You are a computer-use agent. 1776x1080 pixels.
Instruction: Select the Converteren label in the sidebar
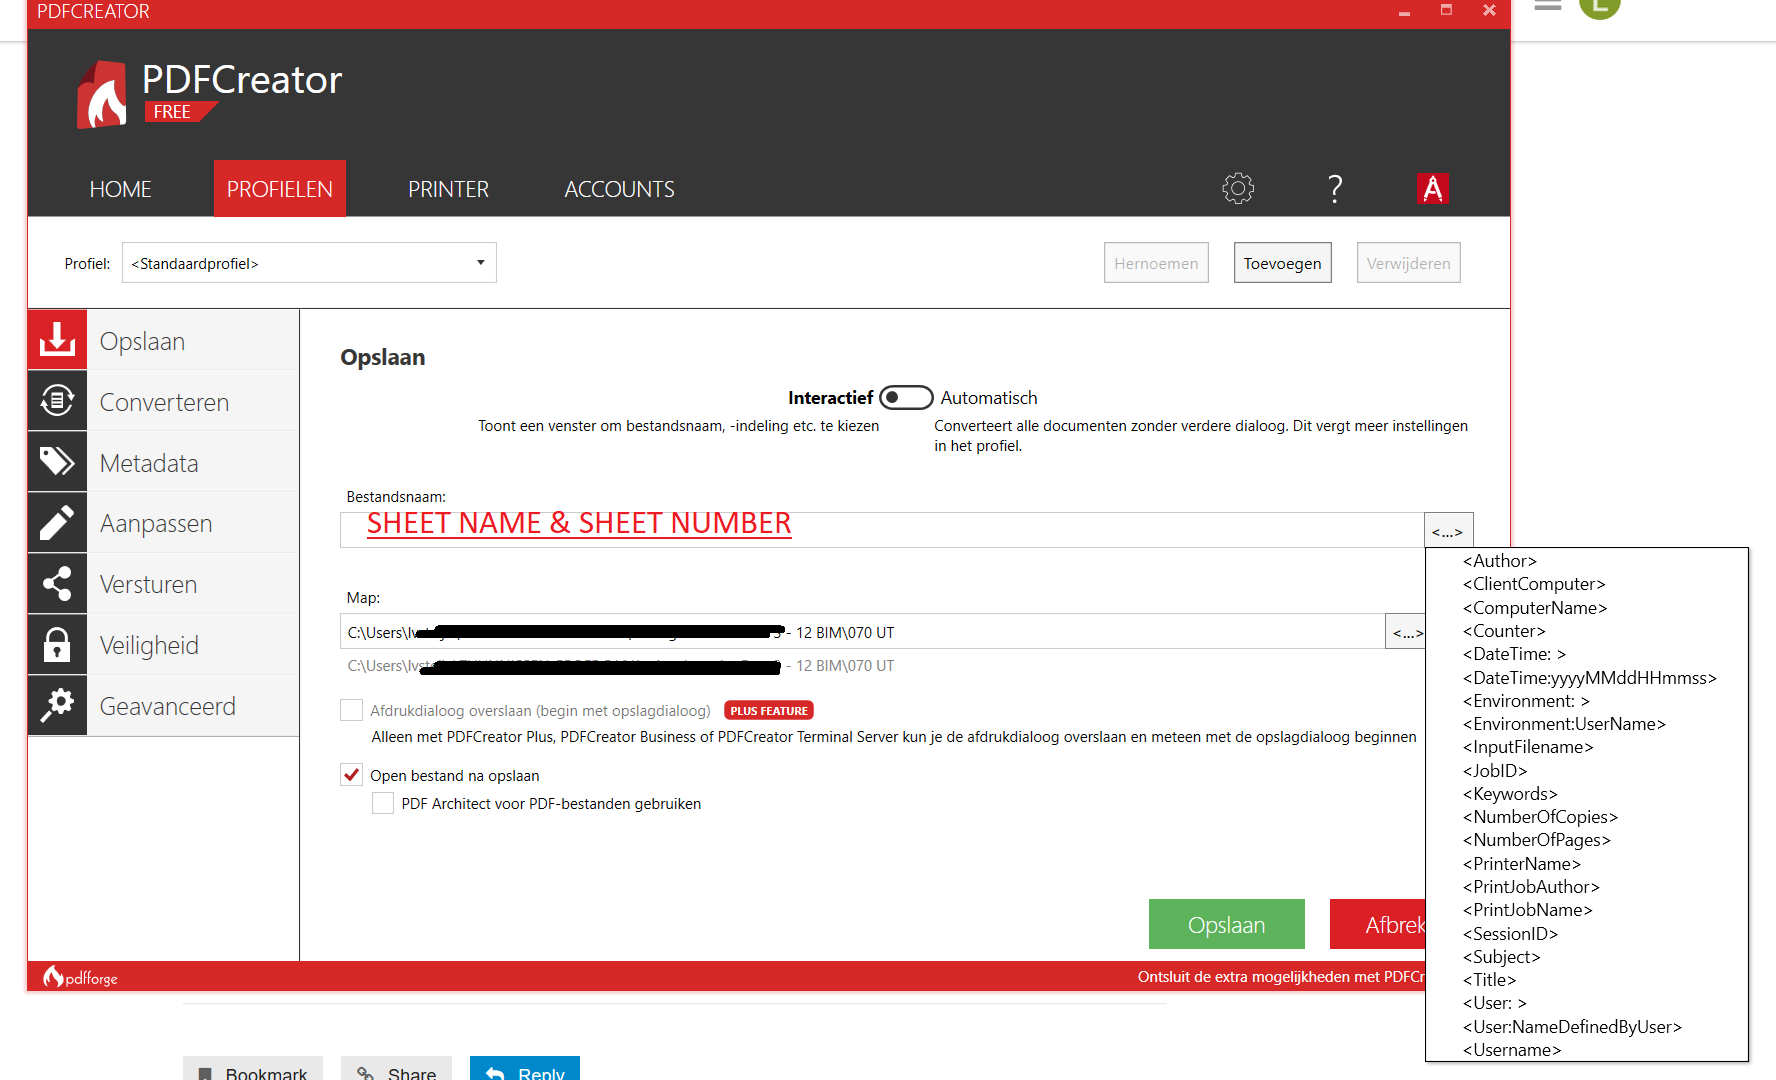164,402
